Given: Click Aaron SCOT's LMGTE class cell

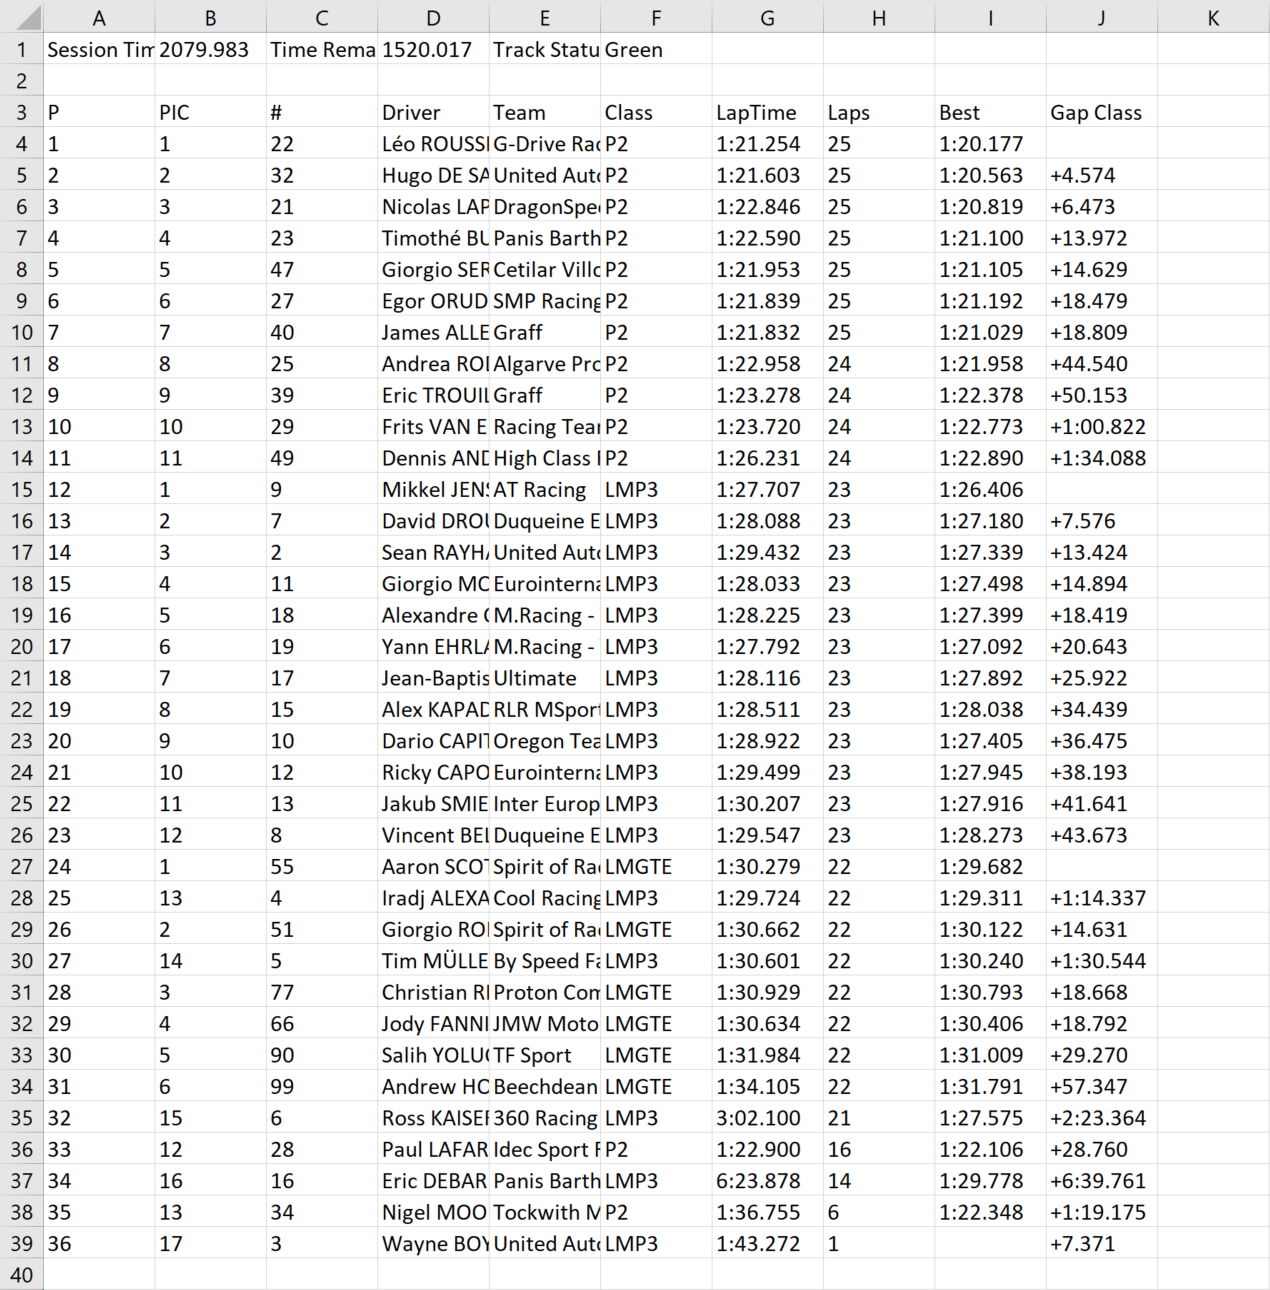Looking at the screenshot, I should click(x=656, y=866).
